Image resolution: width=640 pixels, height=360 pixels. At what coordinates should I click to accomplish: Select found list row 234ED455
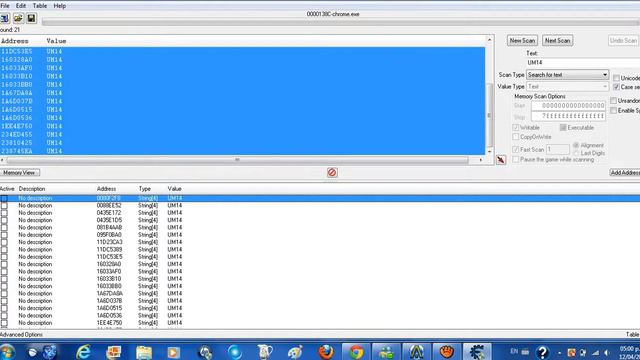pos(242,134)
